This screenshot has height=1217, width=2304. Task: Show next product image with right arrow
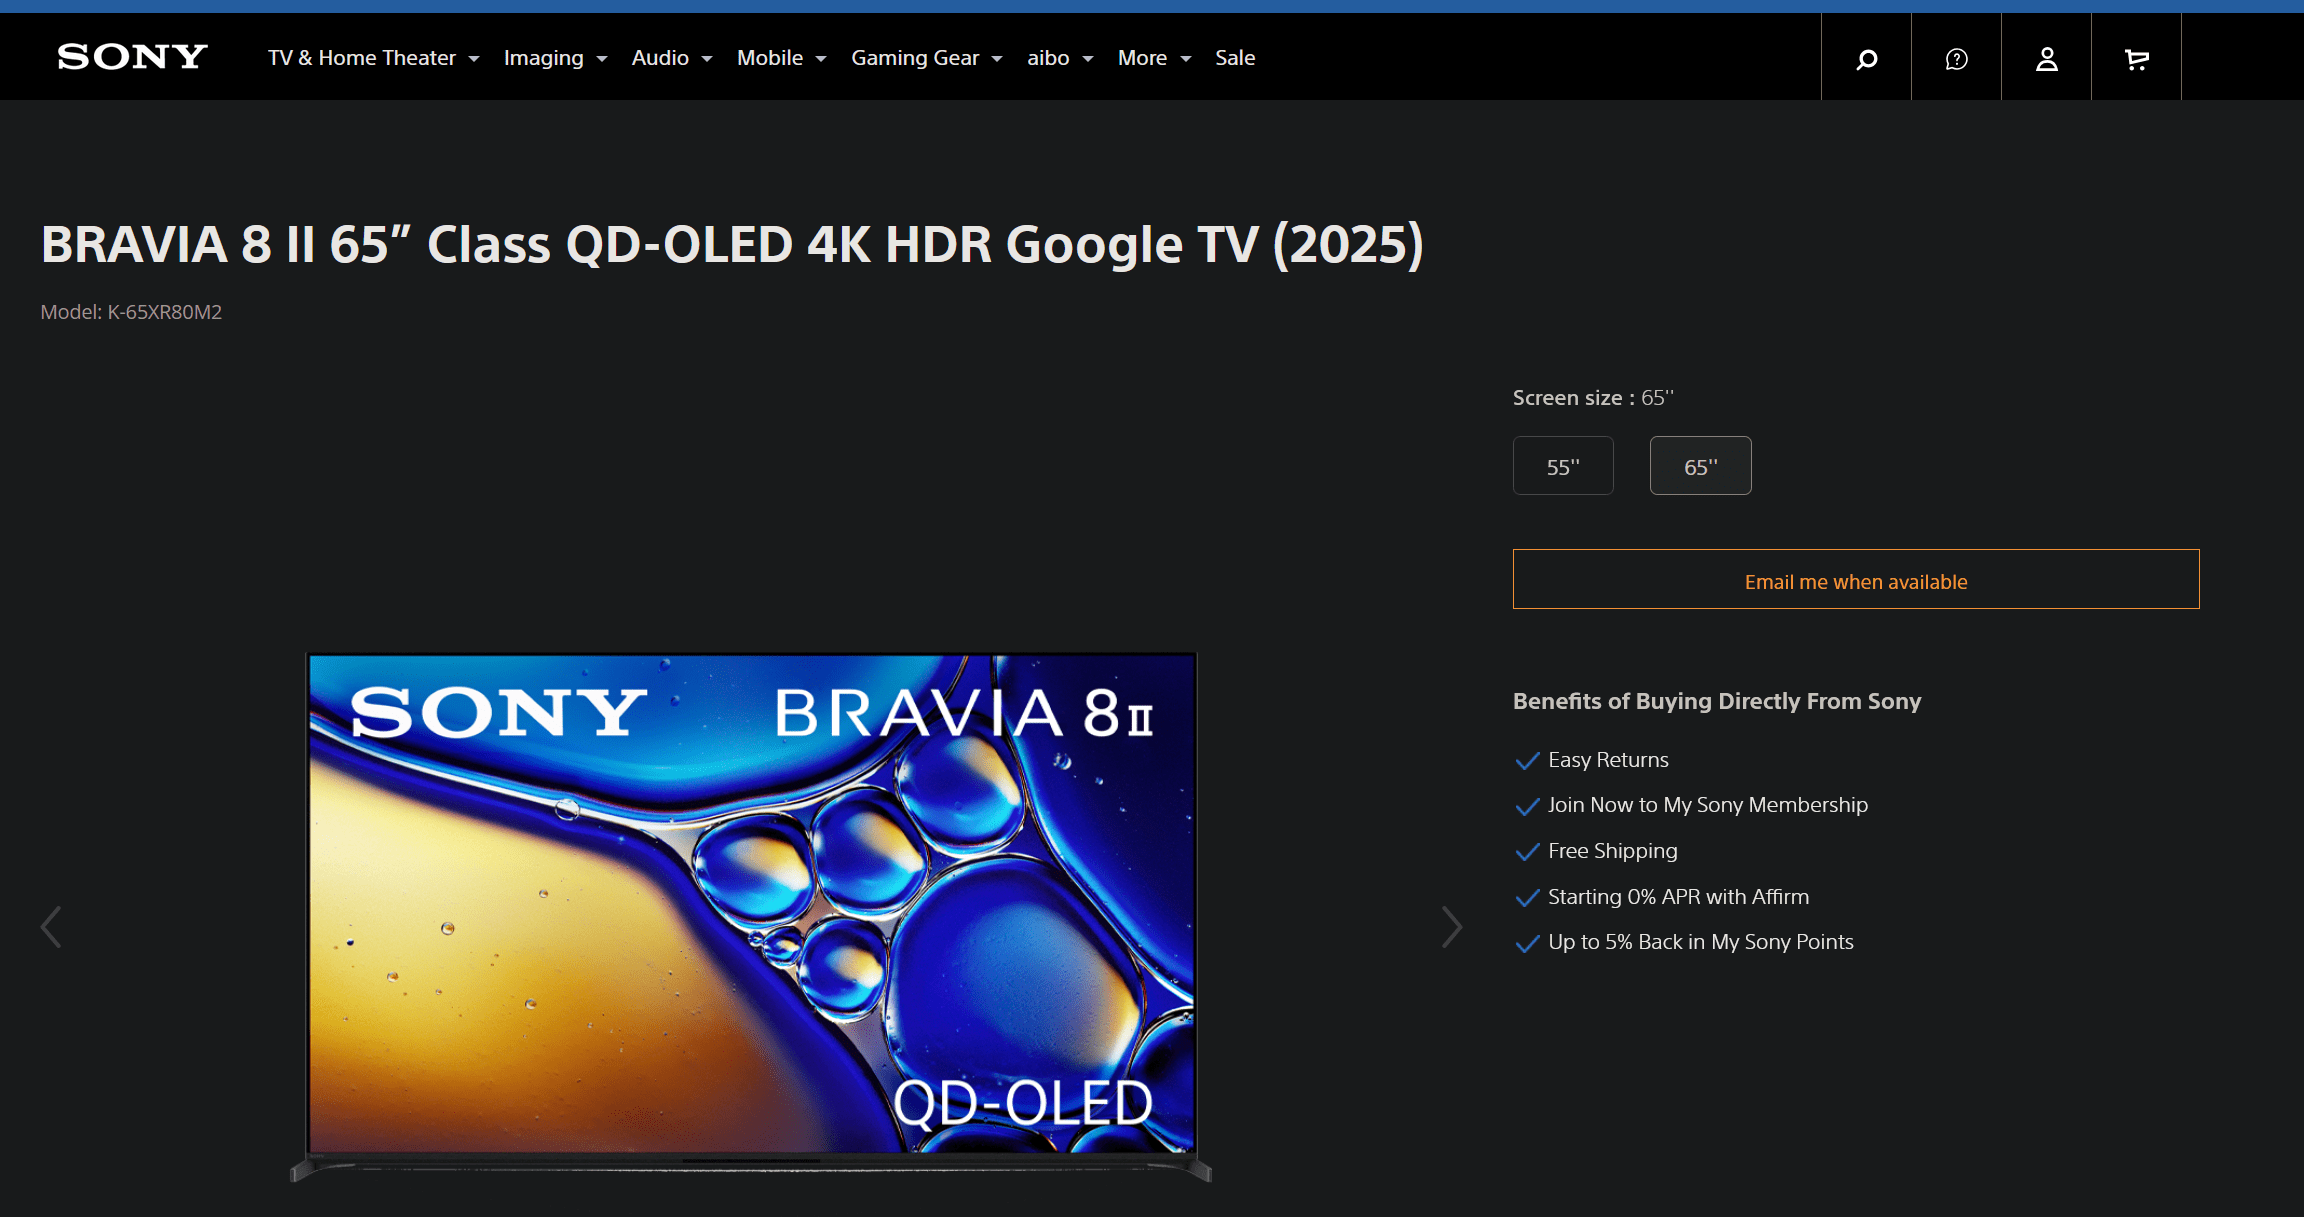click(x=1452, y=927)
